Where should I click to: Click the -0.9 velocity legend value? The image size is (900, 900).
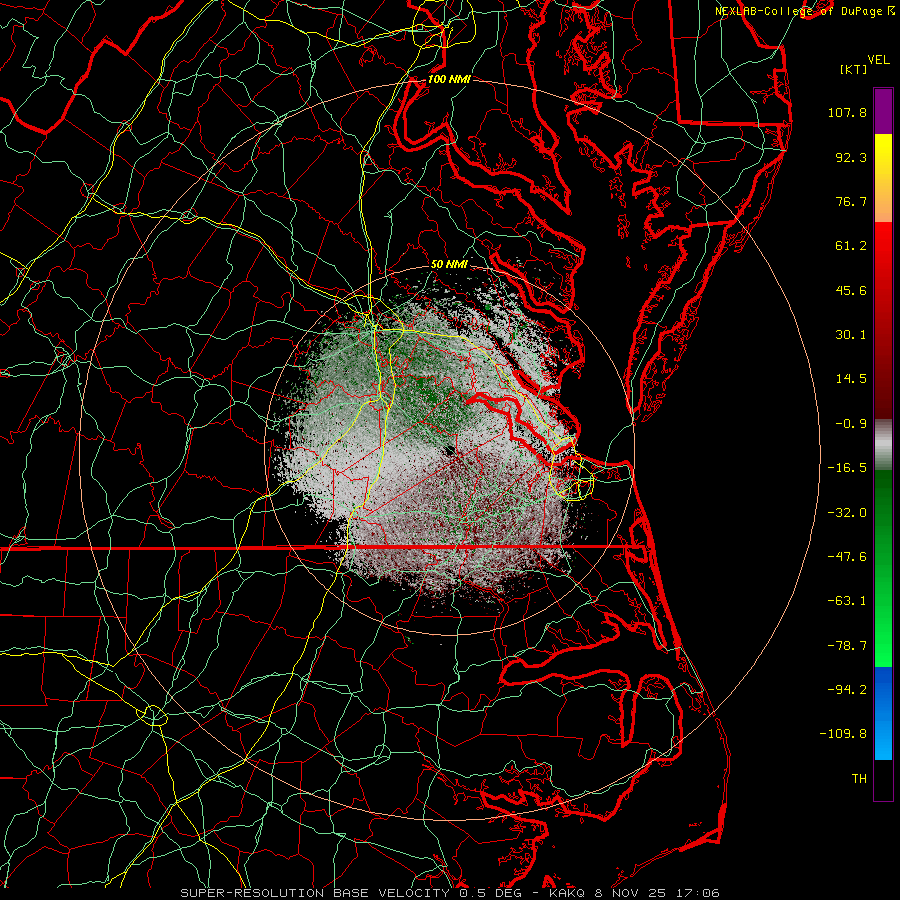[x=851, y=424]
